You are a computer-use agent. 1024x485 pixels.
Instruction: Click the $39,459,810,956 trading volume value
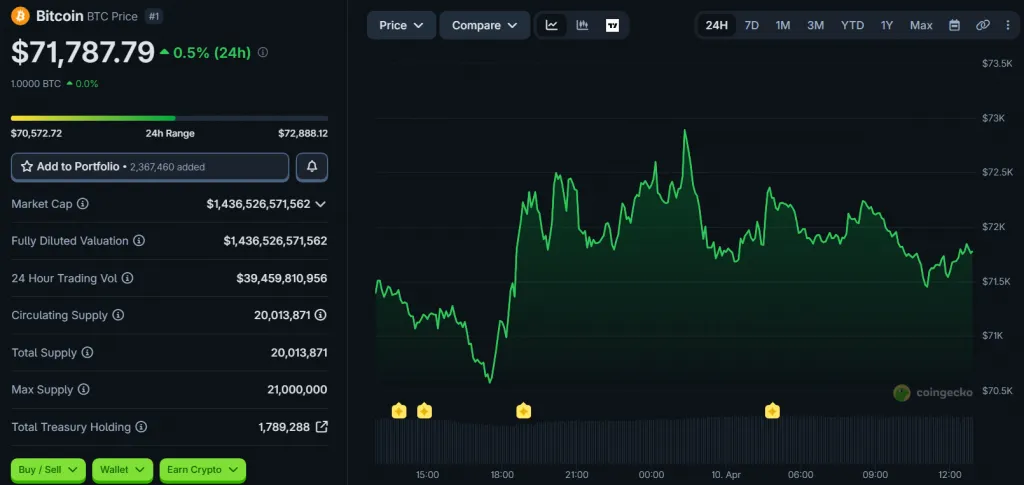tap(281, 278)
